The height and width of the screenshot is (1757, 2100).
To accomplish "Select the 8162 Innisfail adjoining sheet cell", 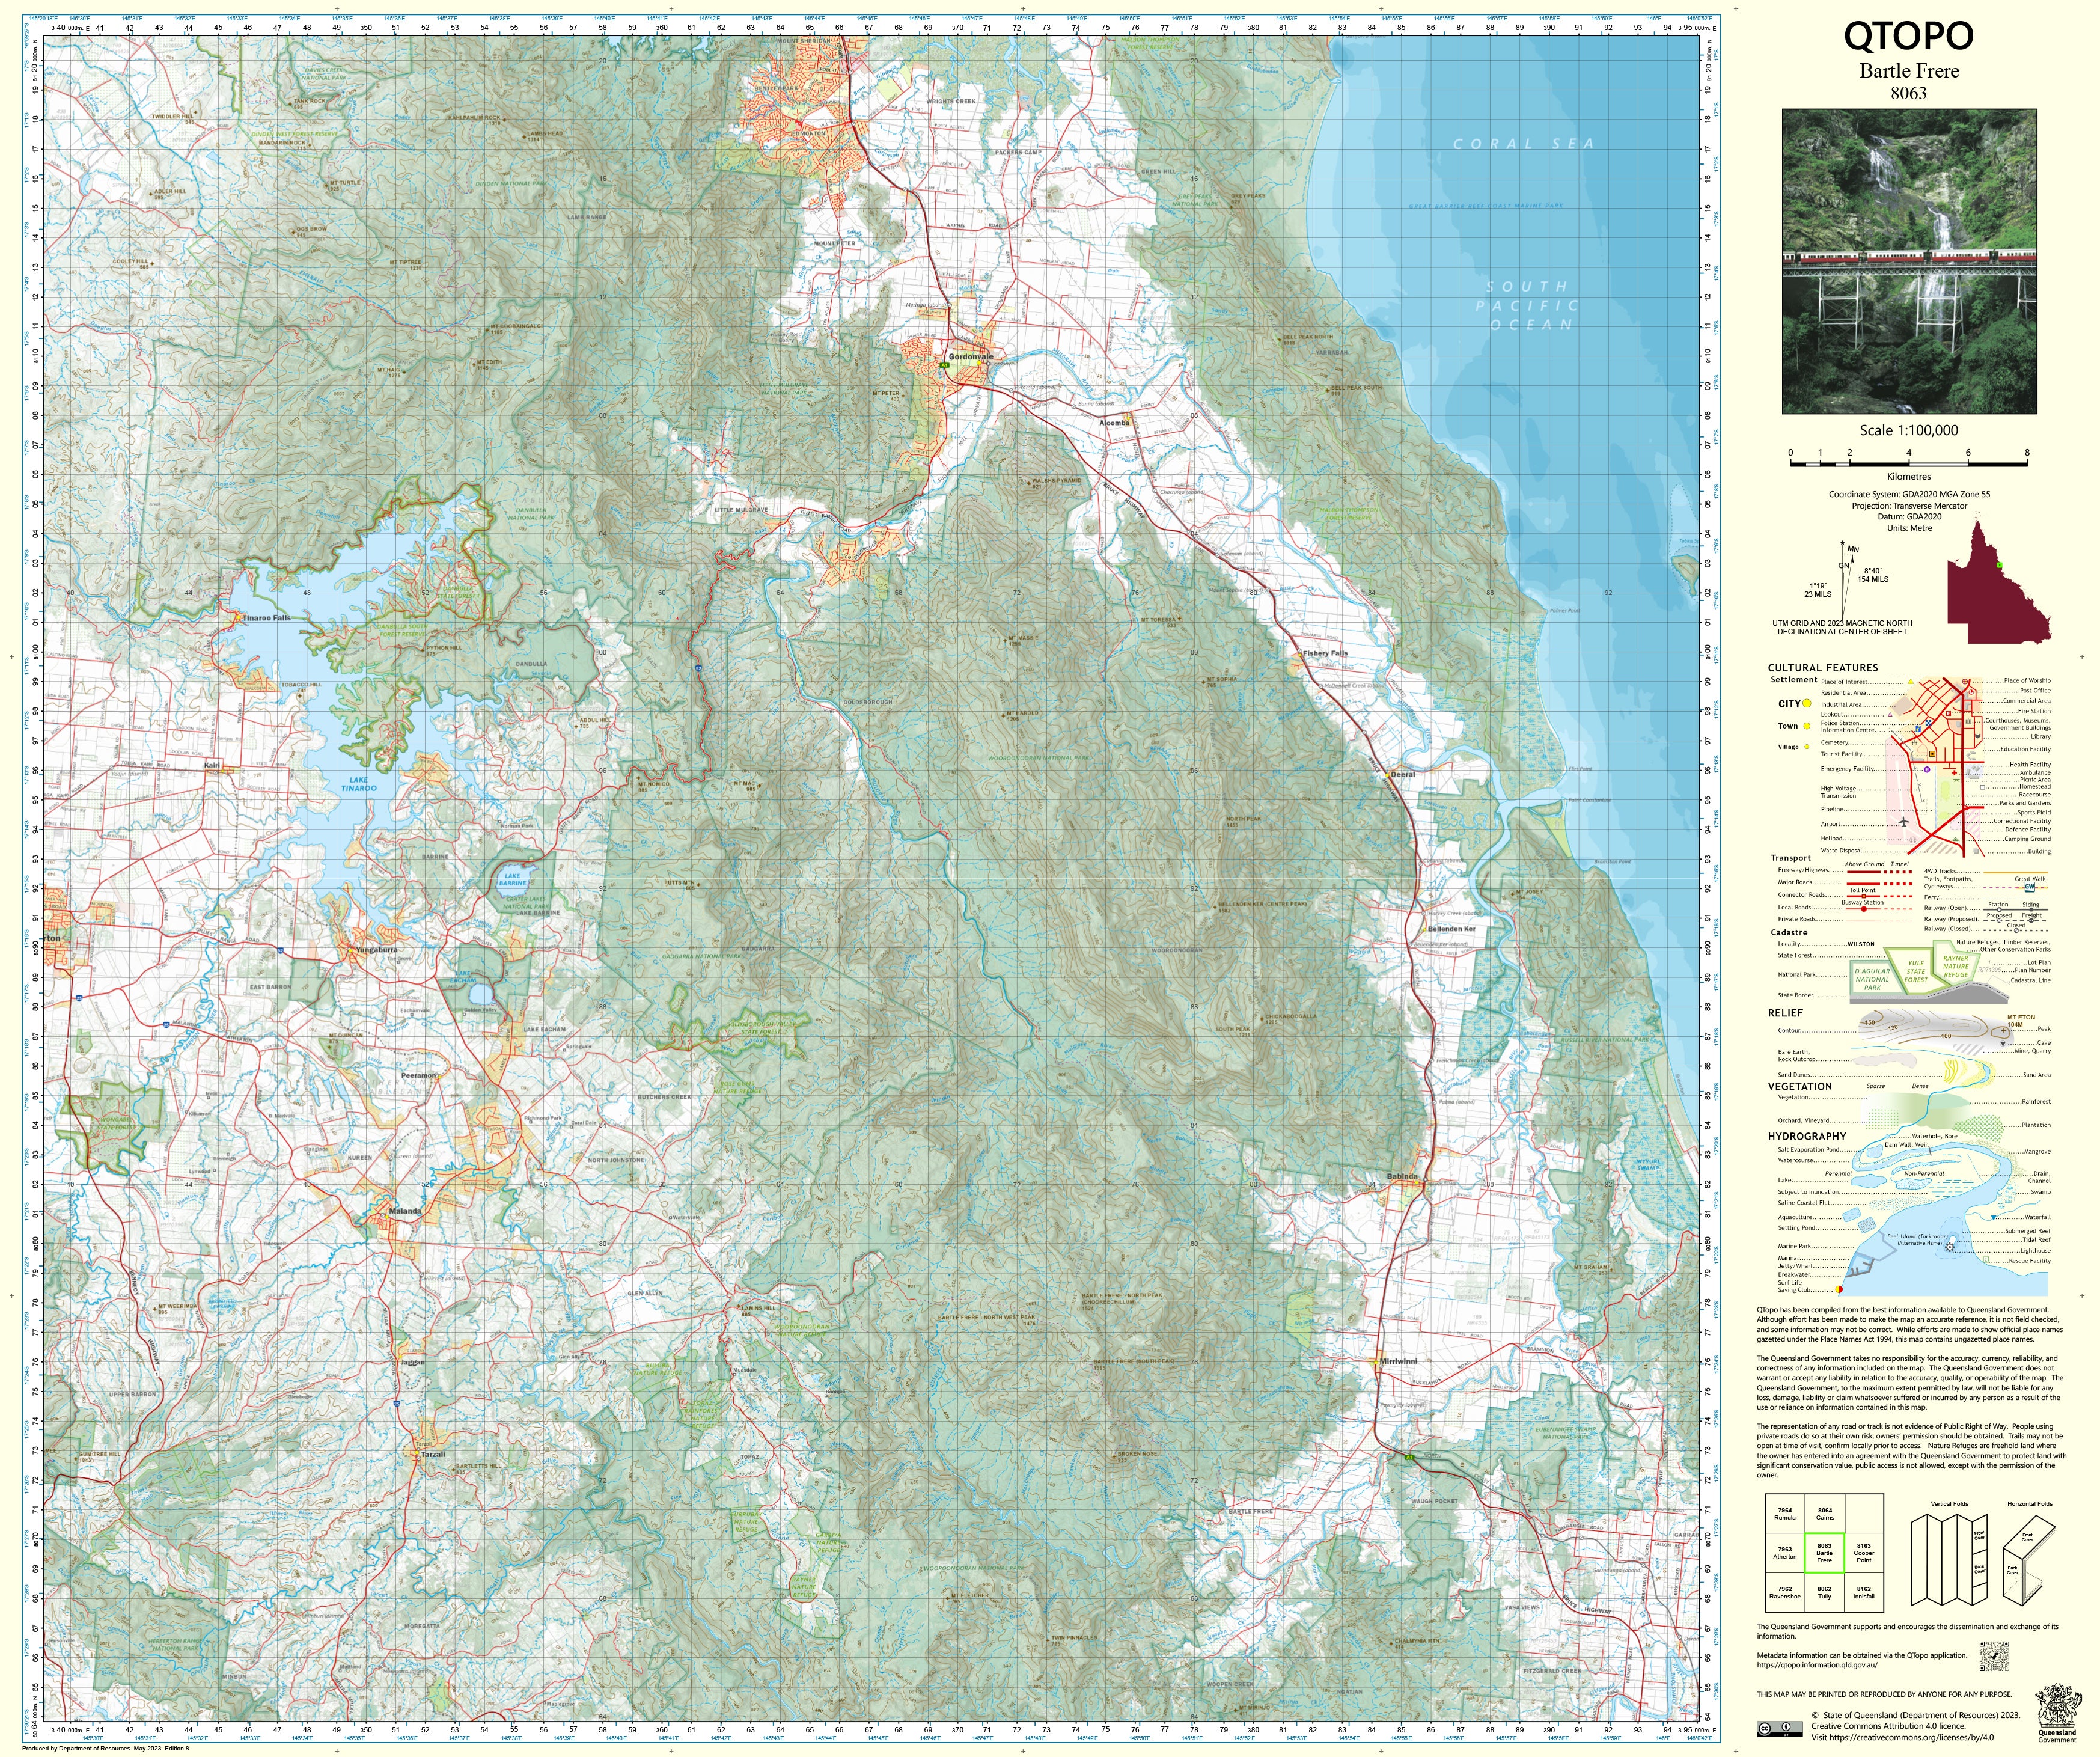I will tap(1864, 1592).
